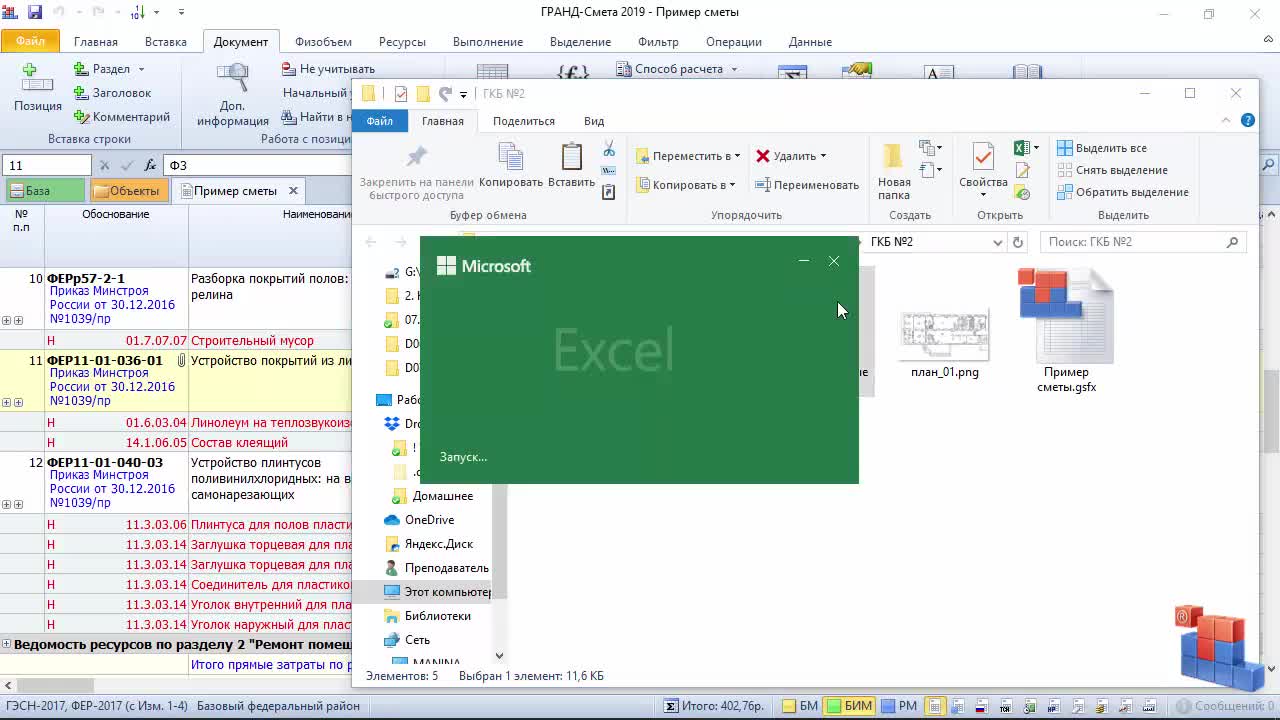Viewport: 1280px width, 720px height.
Task: Switch to the Выполнение ribbon tab
Action: point(488,42)
